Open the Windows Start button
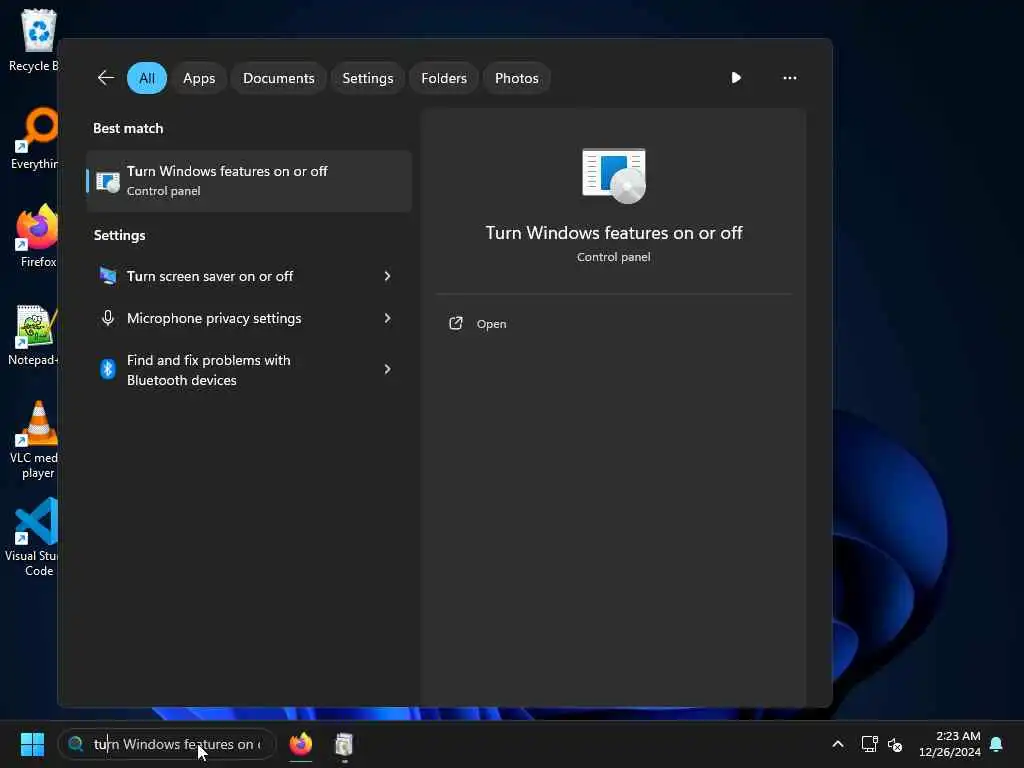1024x768 pixels. 32,744
